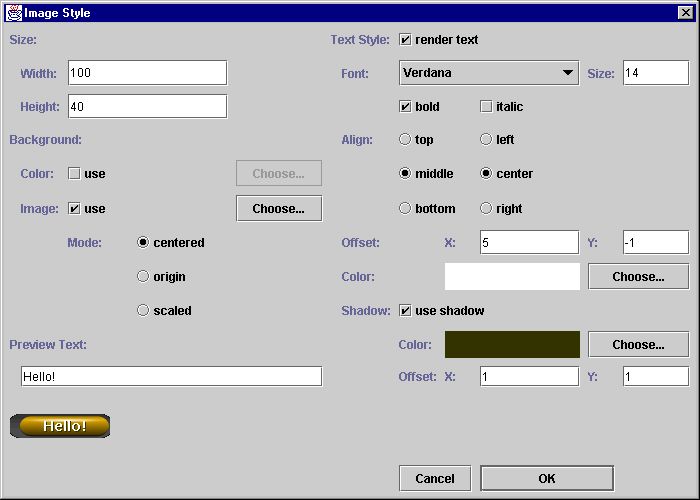Viewport: 700px width, 500px height.
Task: Click the Mode: label
Action: coord(84,242)
